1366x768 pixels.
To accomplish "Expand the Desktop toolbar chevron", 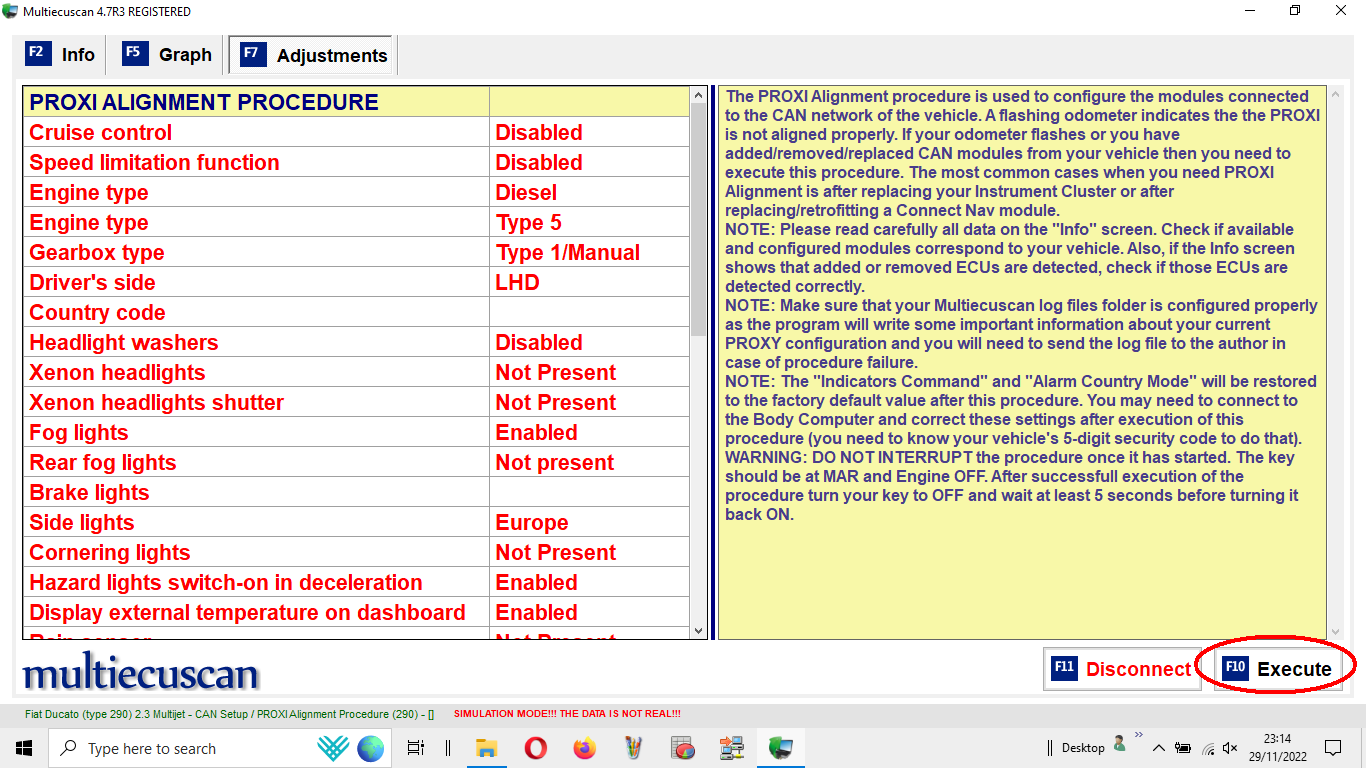I will [1138, 735].
